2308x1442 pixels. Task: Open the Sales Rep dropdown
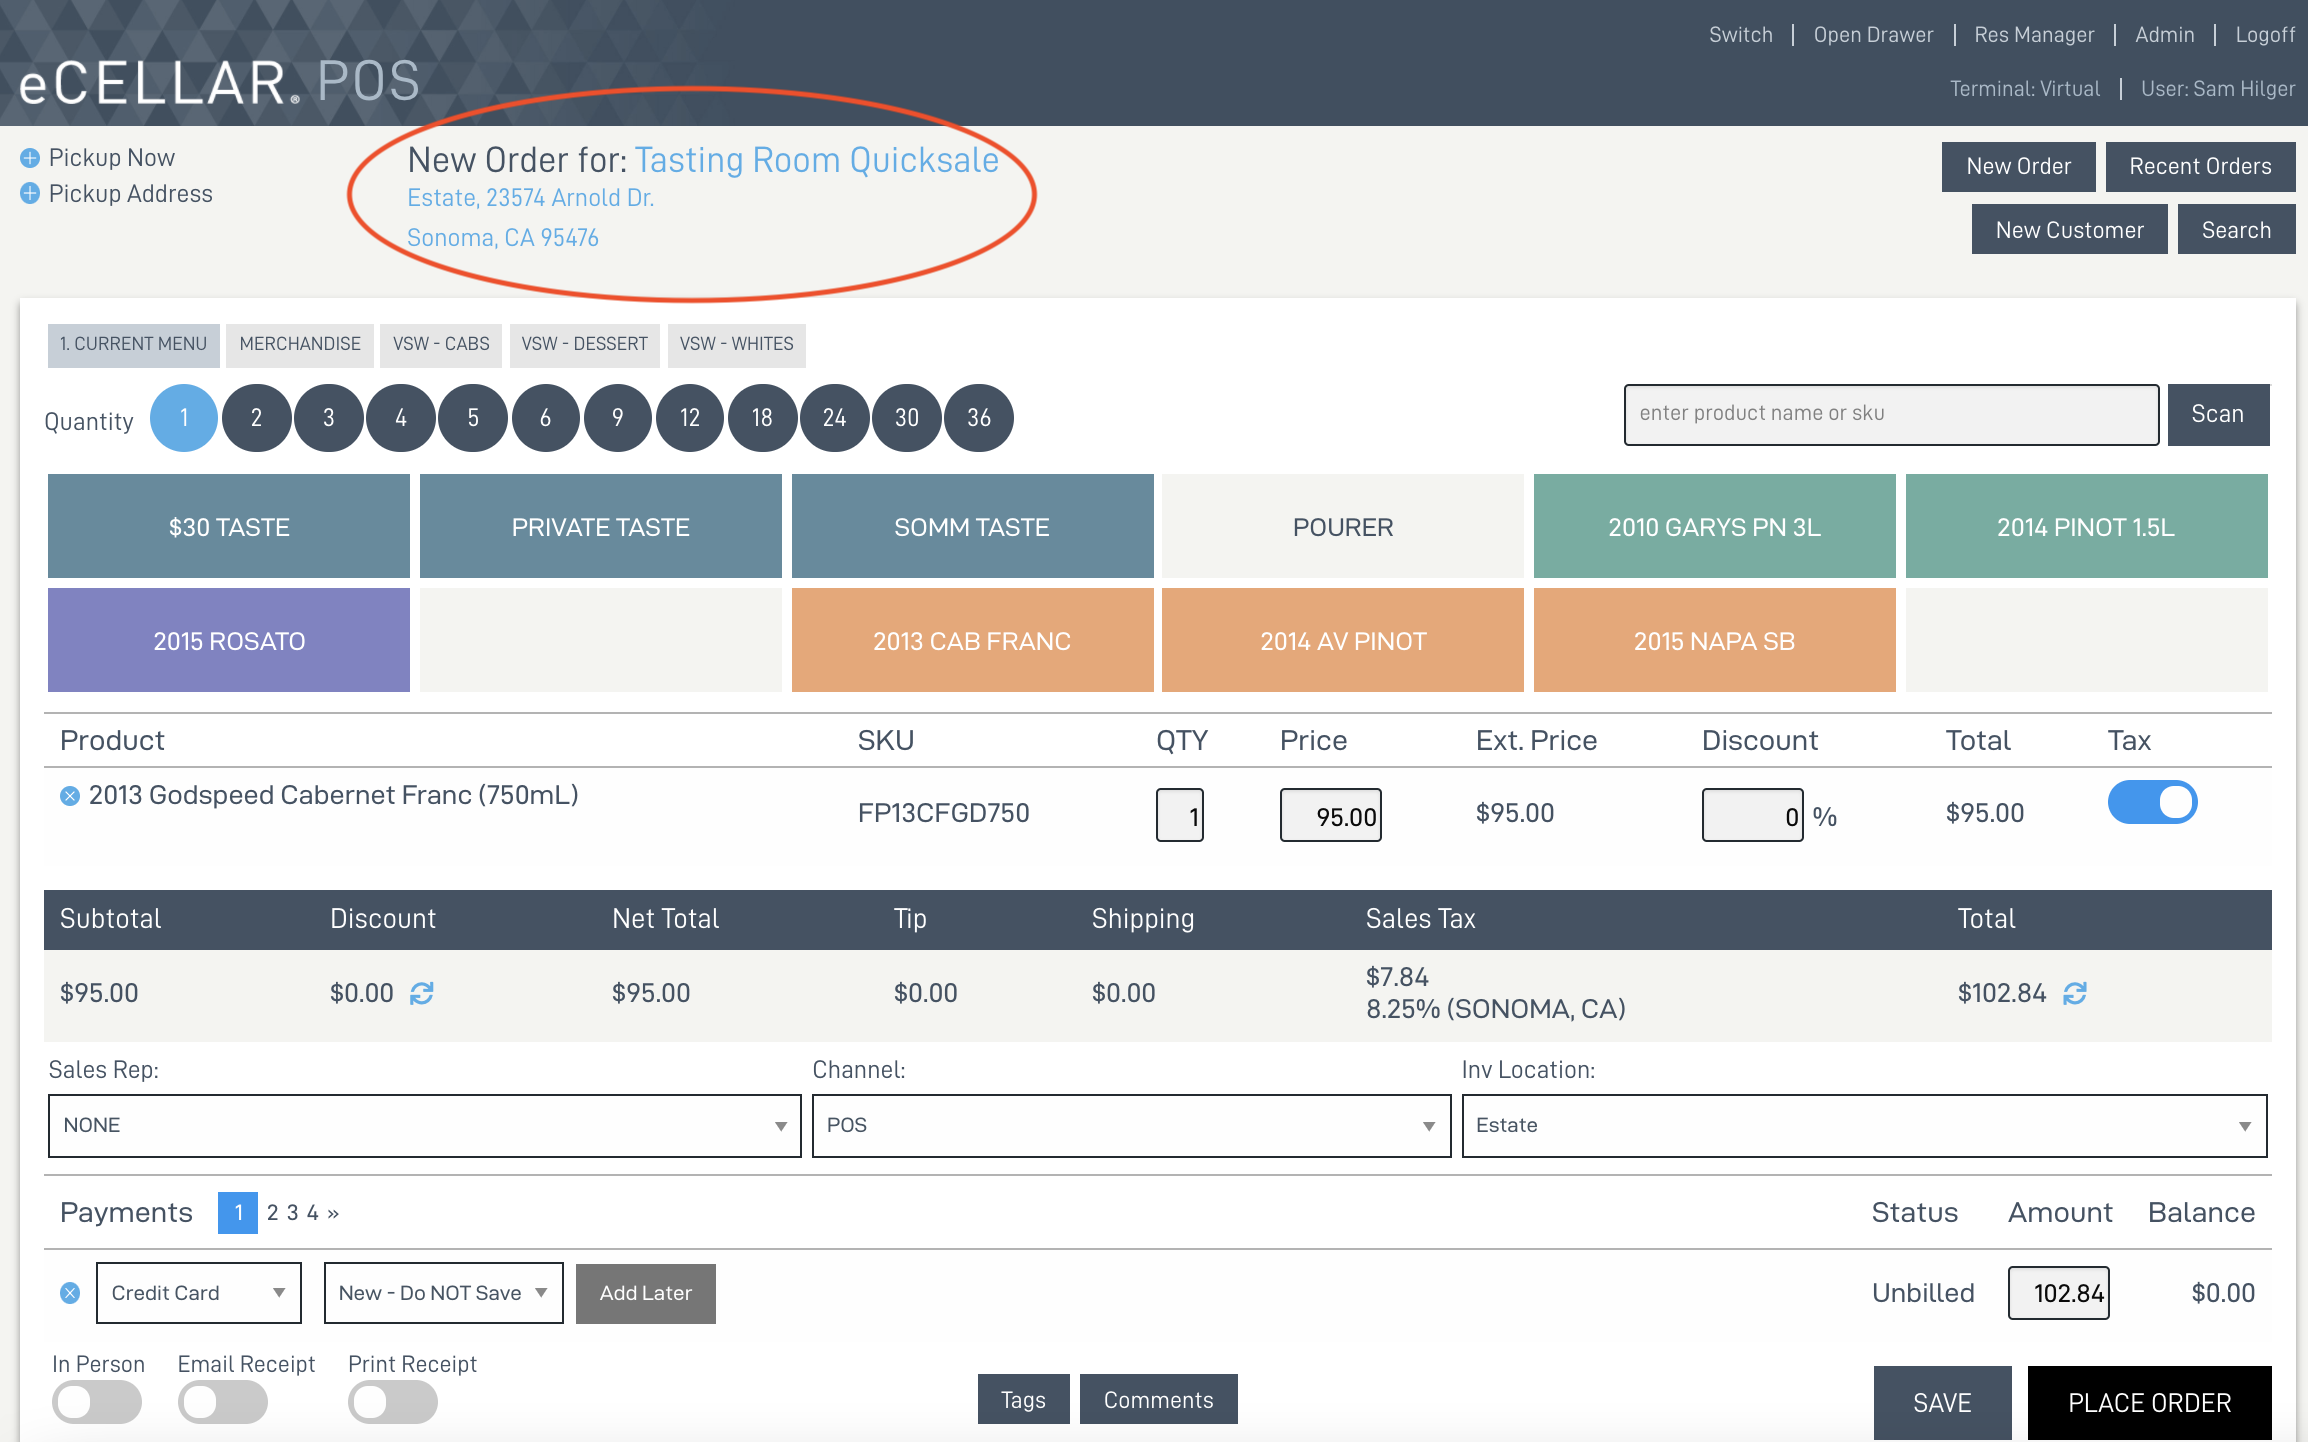[x=424, y=1126]
